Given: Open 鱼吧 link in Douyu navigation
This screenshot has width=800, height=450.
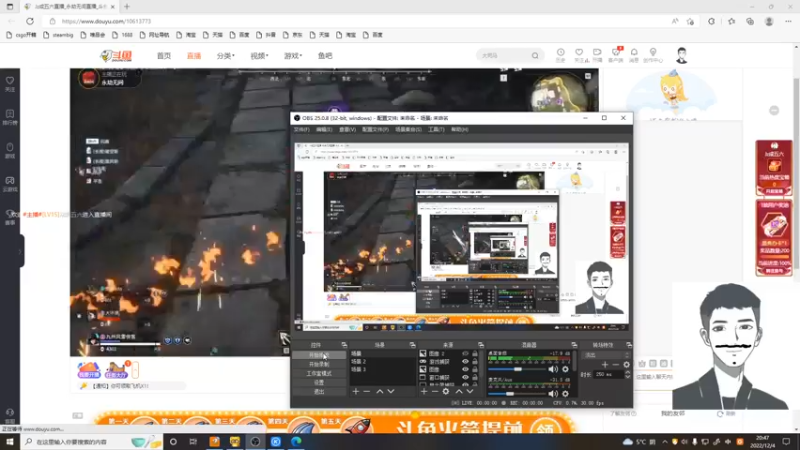Looking at the screenshot, I should pyautogui.click(x=325, y=56).
